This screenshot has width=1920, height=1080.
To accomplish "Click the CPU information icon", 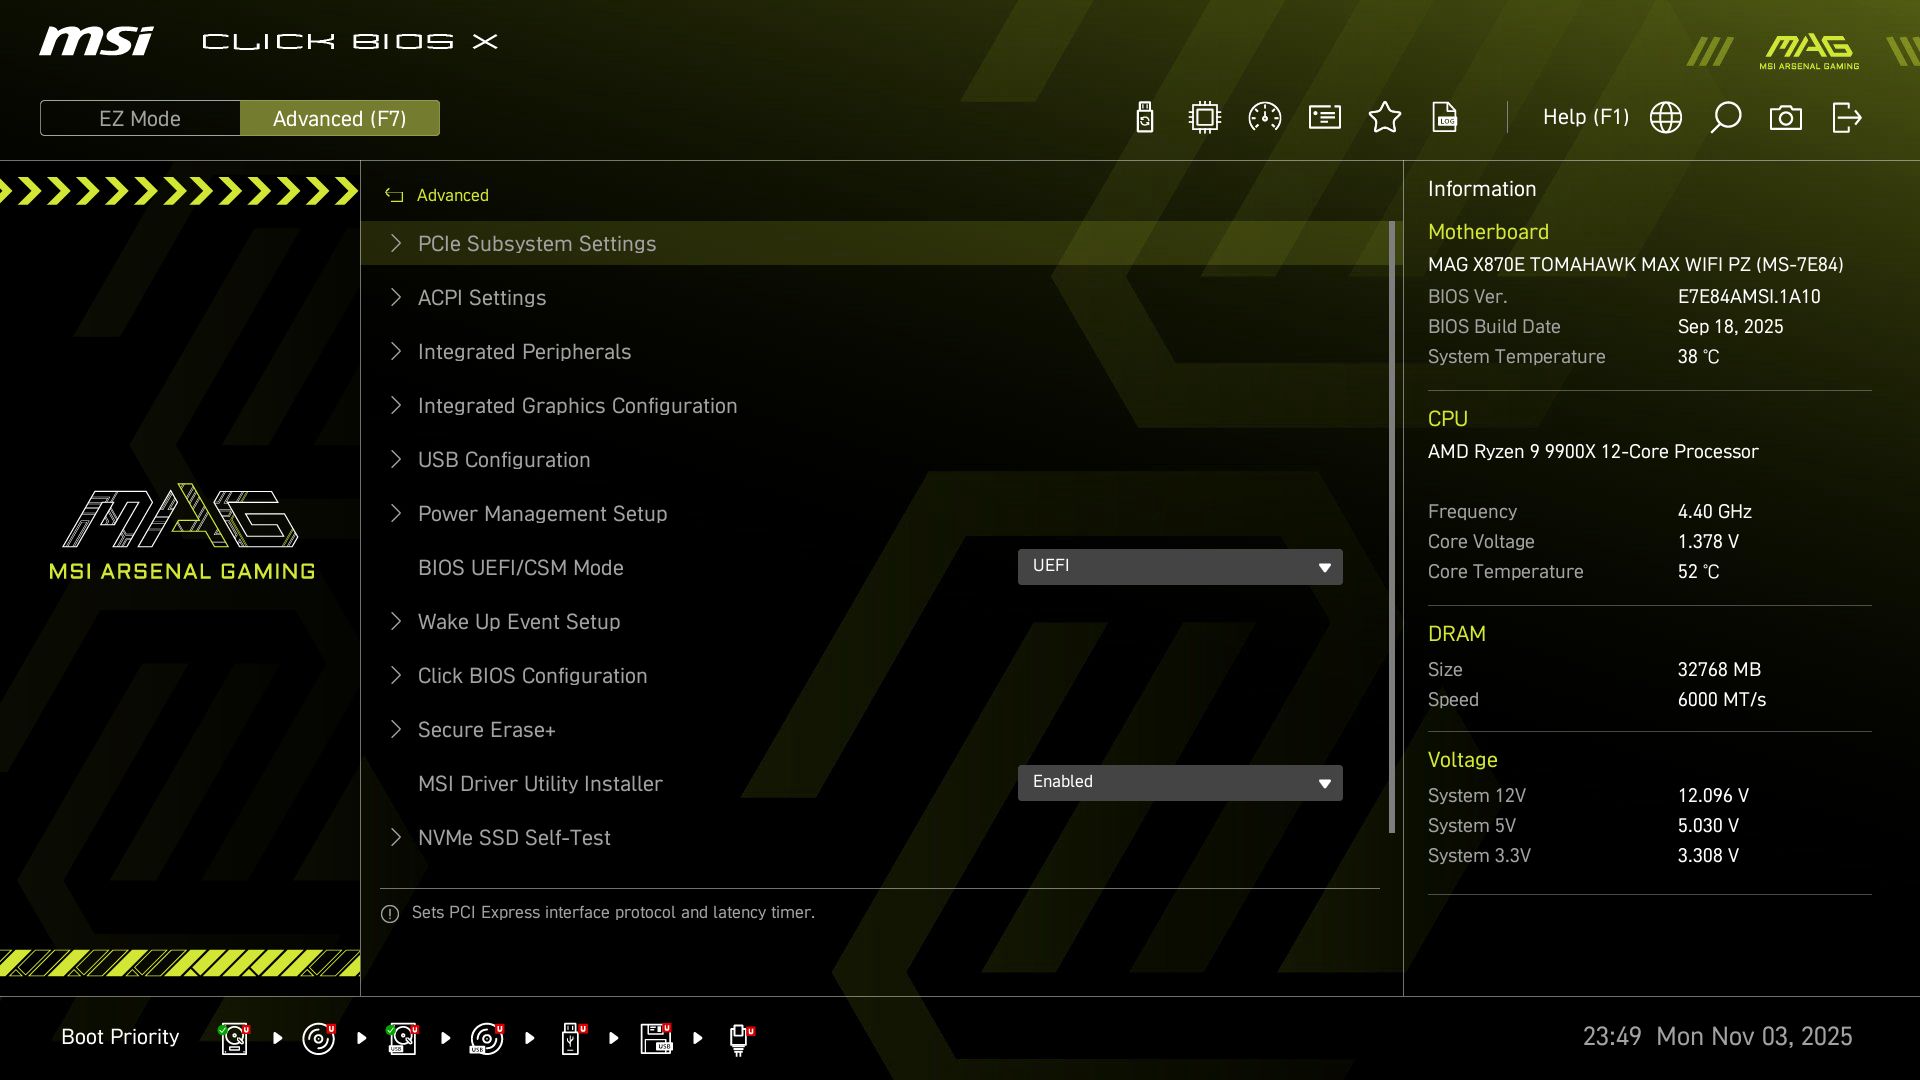I will (x=1204, y=117).
